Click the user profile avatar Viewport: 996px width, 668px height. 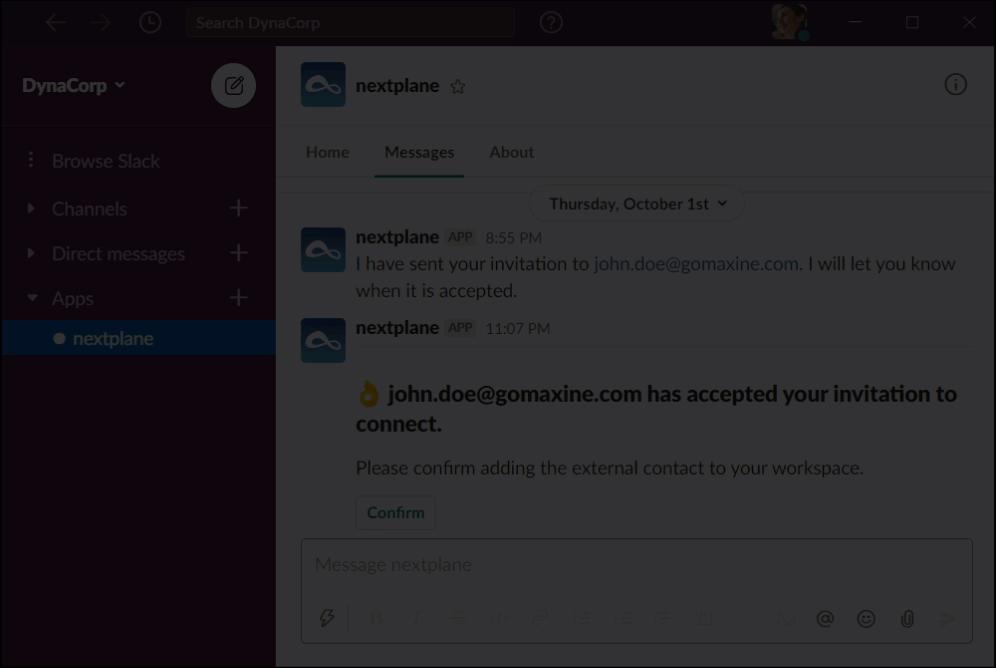[x=789, y=22]
